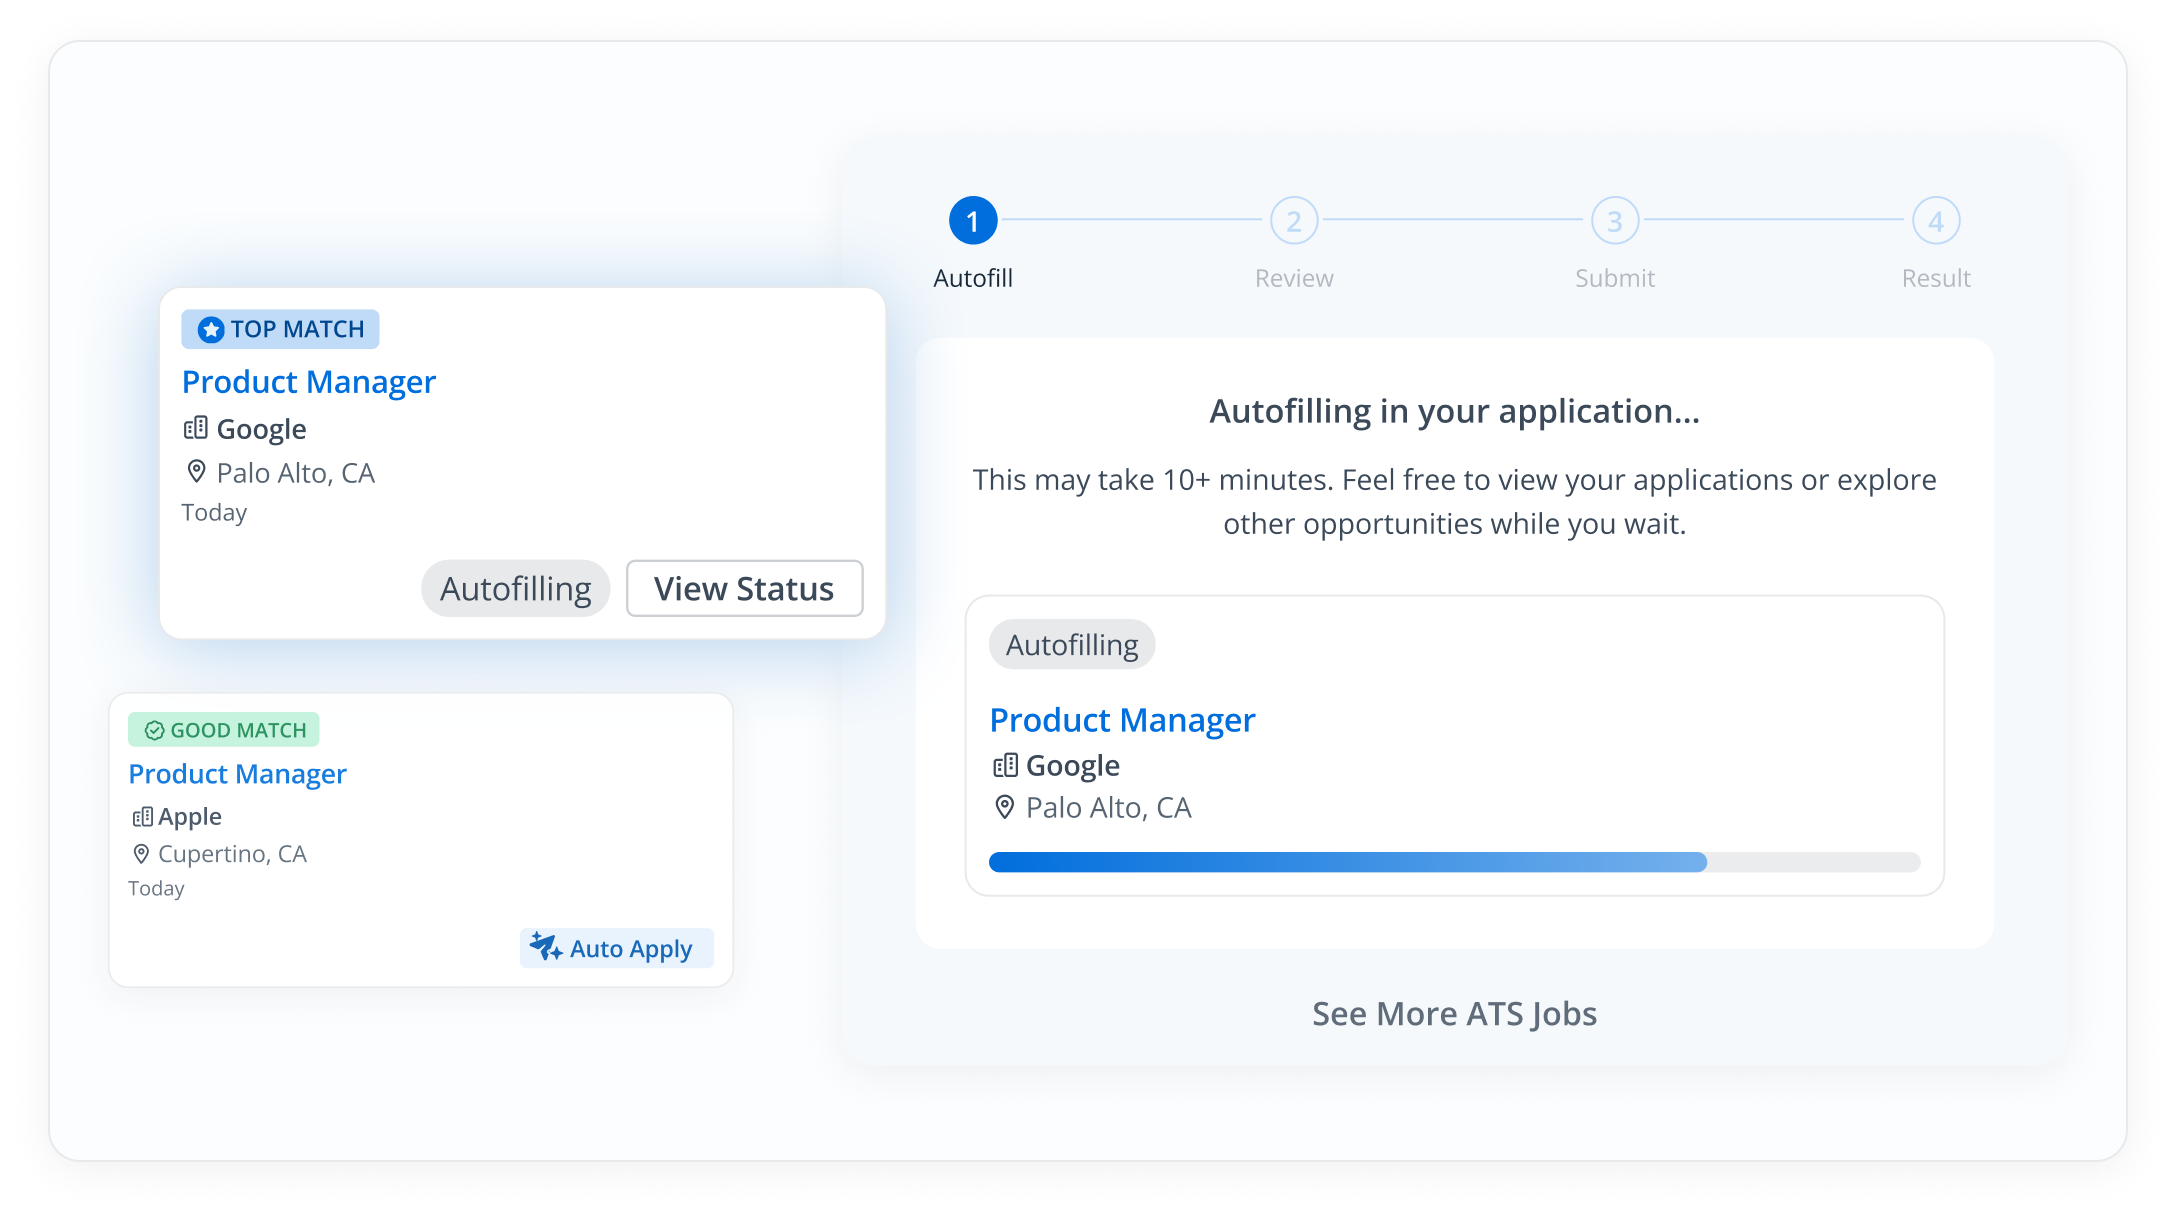Open View Status for the Google job

point(744,588)
